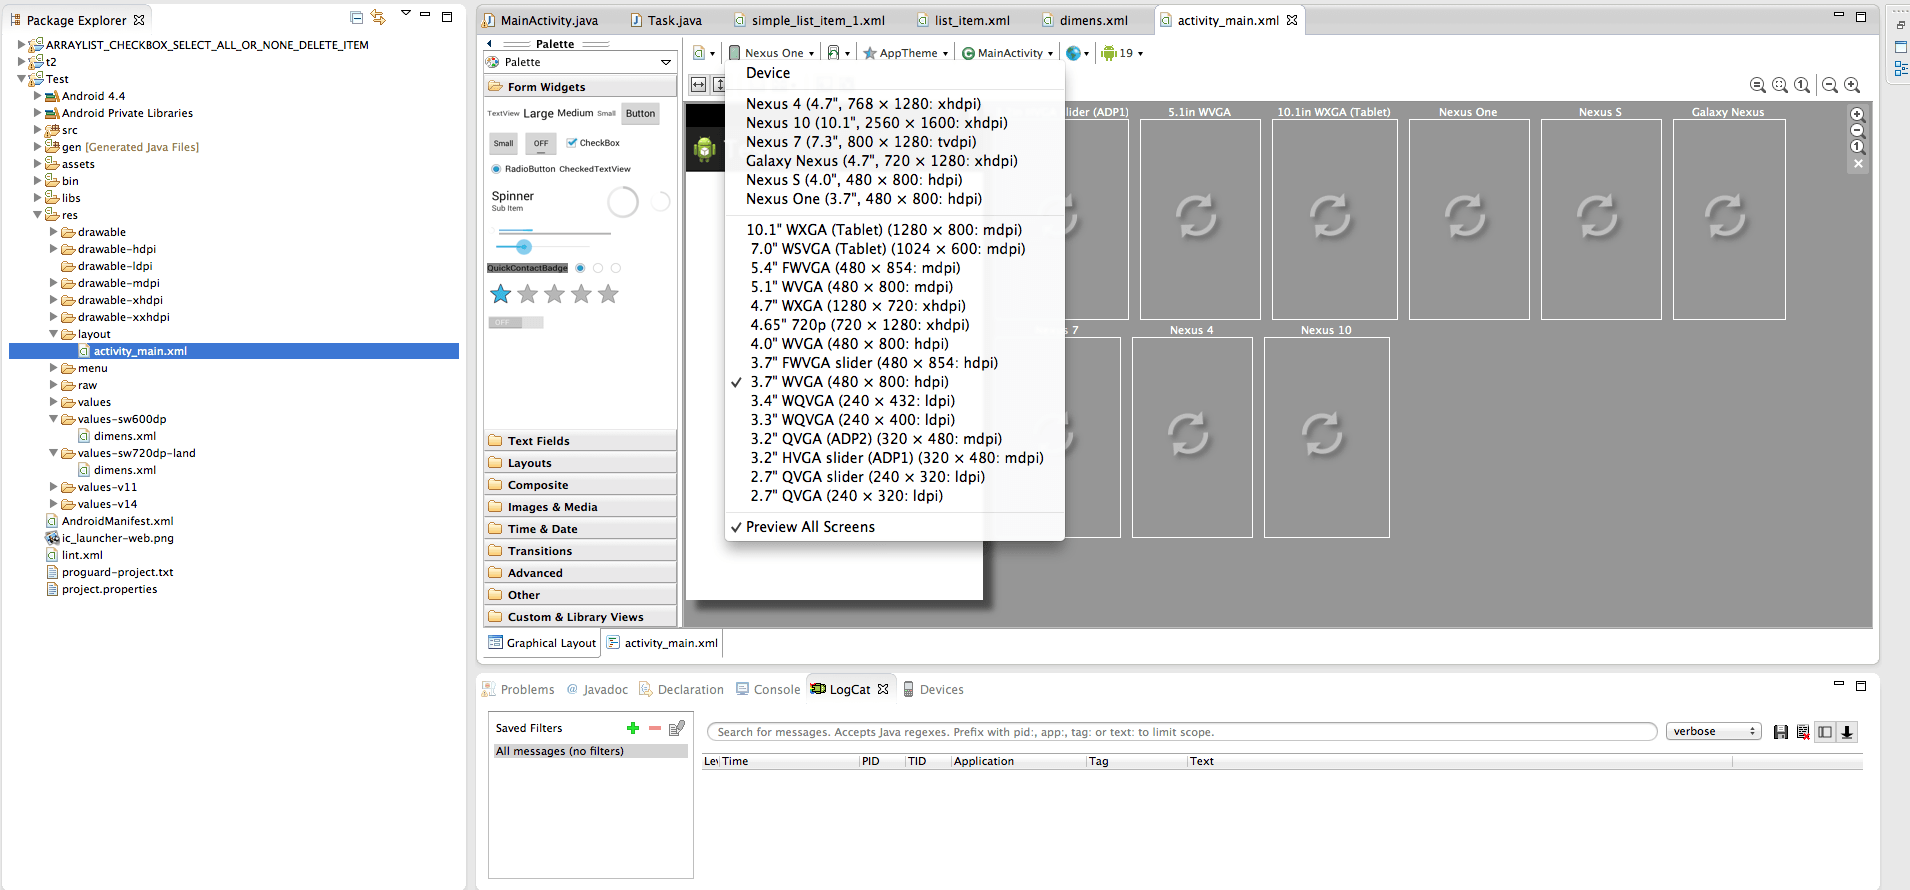This screenshot has height=890, width=1910.
Task: Select the palette RatingBar stars widget
Action: click(x=554, y=294)
